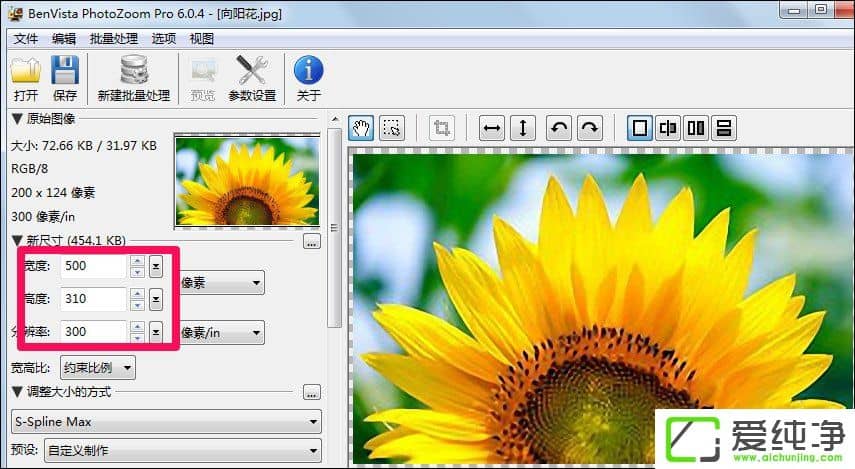
Task: Click the 保存 (Save) floppy disk icon
Action: point(65,73)
